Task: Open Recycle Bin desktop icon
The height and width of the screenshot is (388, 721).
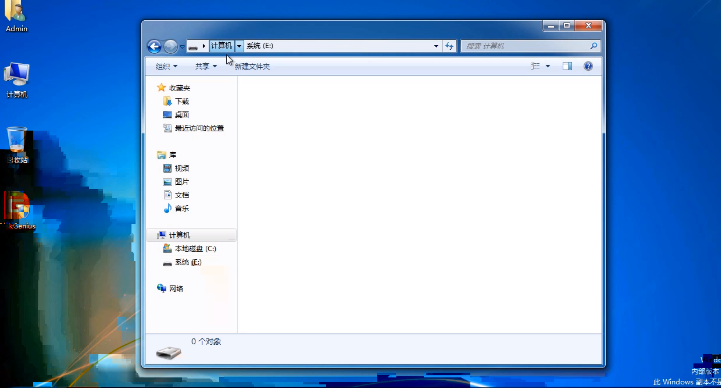Action: 17,145
